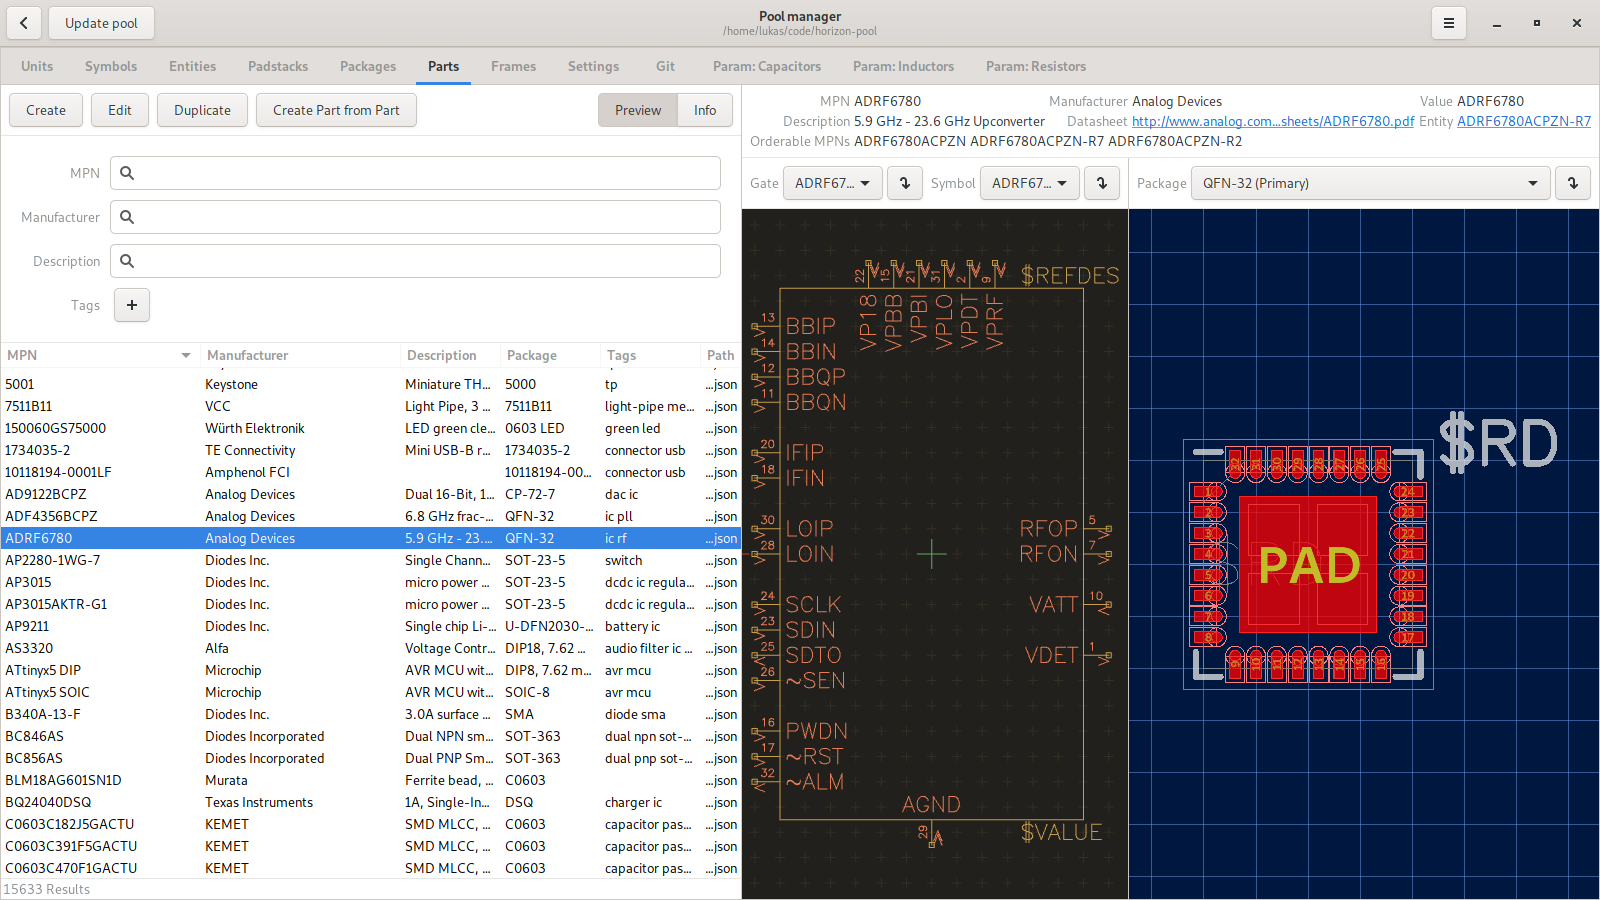The image size is (1600, 900).
Task: Click the Description search magnifier icon
Action: tap(127, 261)
